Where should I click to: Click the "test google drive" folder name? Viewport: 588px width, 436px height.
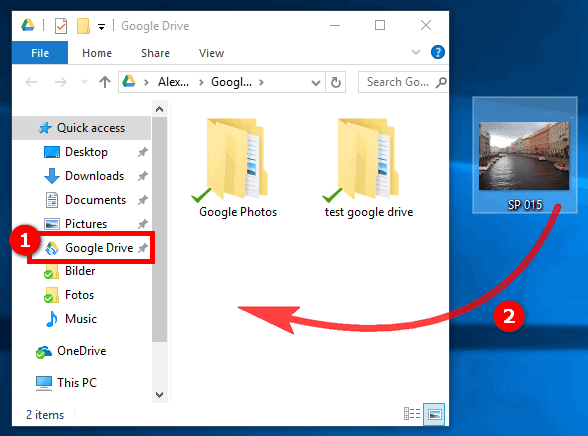pyautogui.click(x=369, y=212)
